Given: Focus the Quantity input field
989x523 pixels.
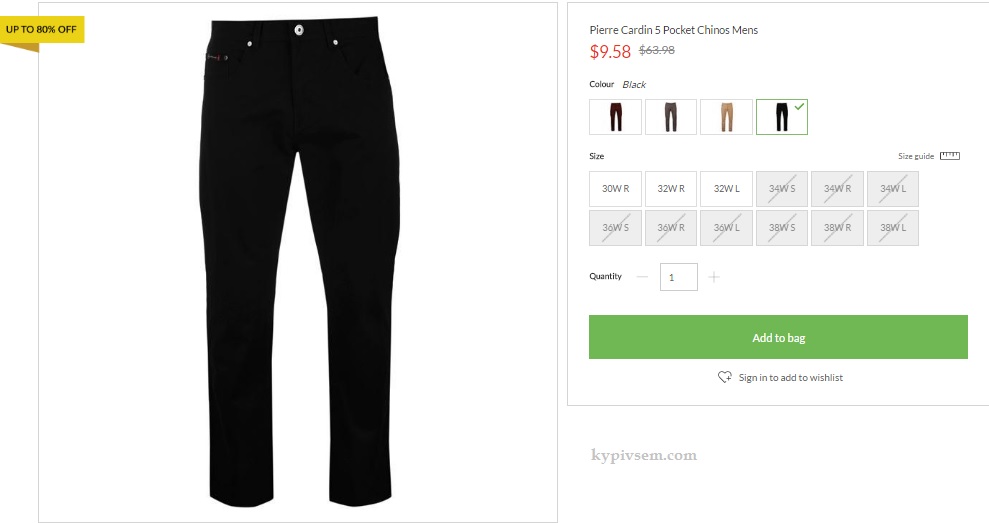Looking at the screenshot, I should point(679,277).
